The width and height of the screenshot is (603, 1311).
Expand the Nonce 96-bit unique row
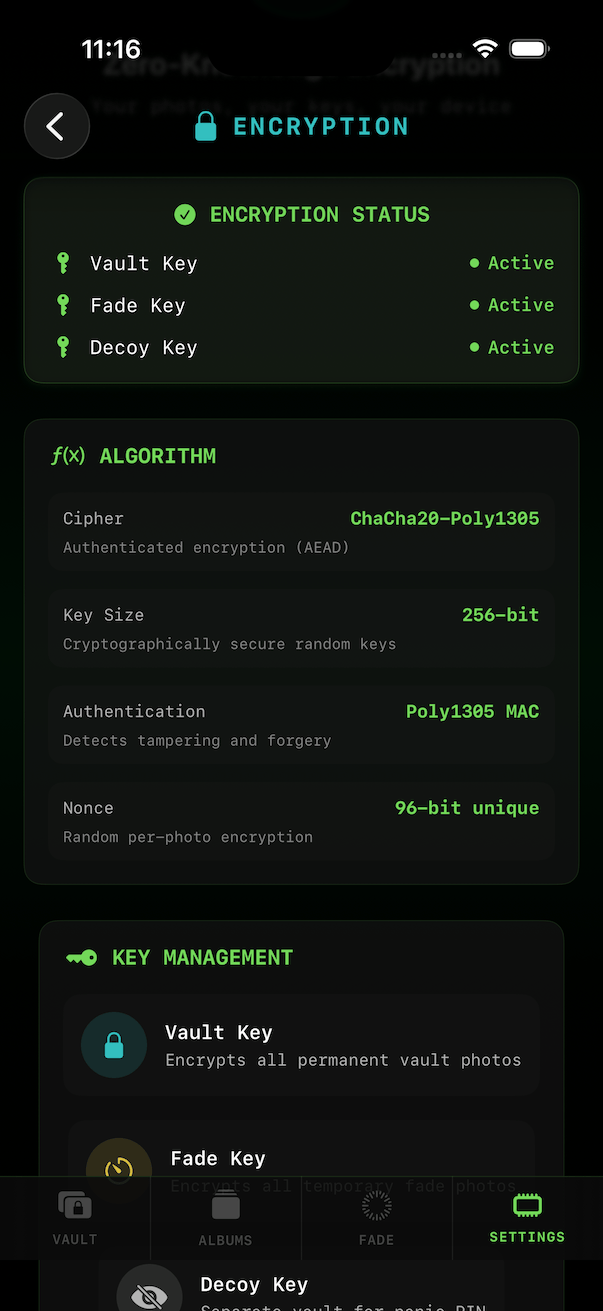click(x=301, y=821)
